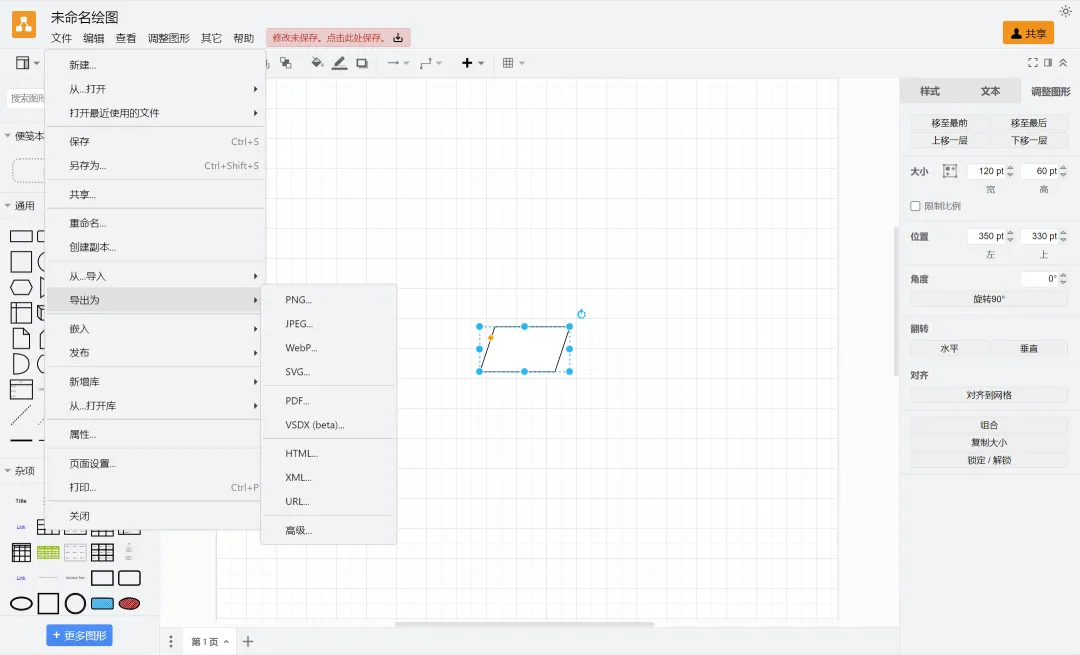Toggle the format panel icon
The width and height of the screenshot is (1080, 655).
tap(1048, 63)
